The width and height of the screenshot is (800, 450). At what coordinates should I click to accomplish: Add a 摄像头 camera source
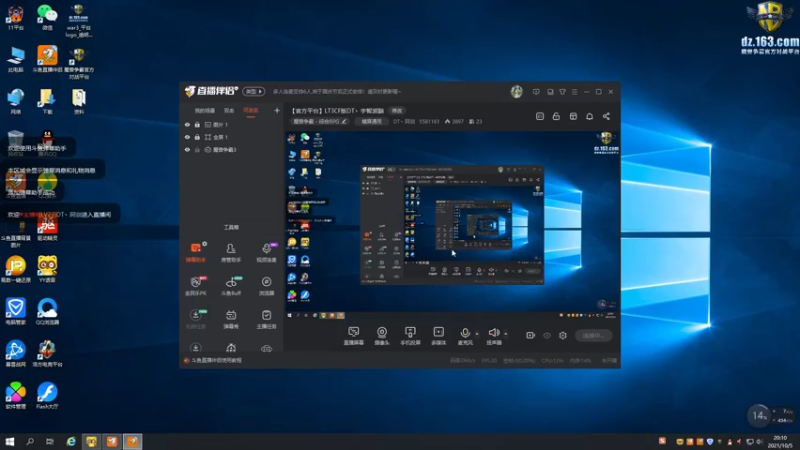(x=382, y=336)
